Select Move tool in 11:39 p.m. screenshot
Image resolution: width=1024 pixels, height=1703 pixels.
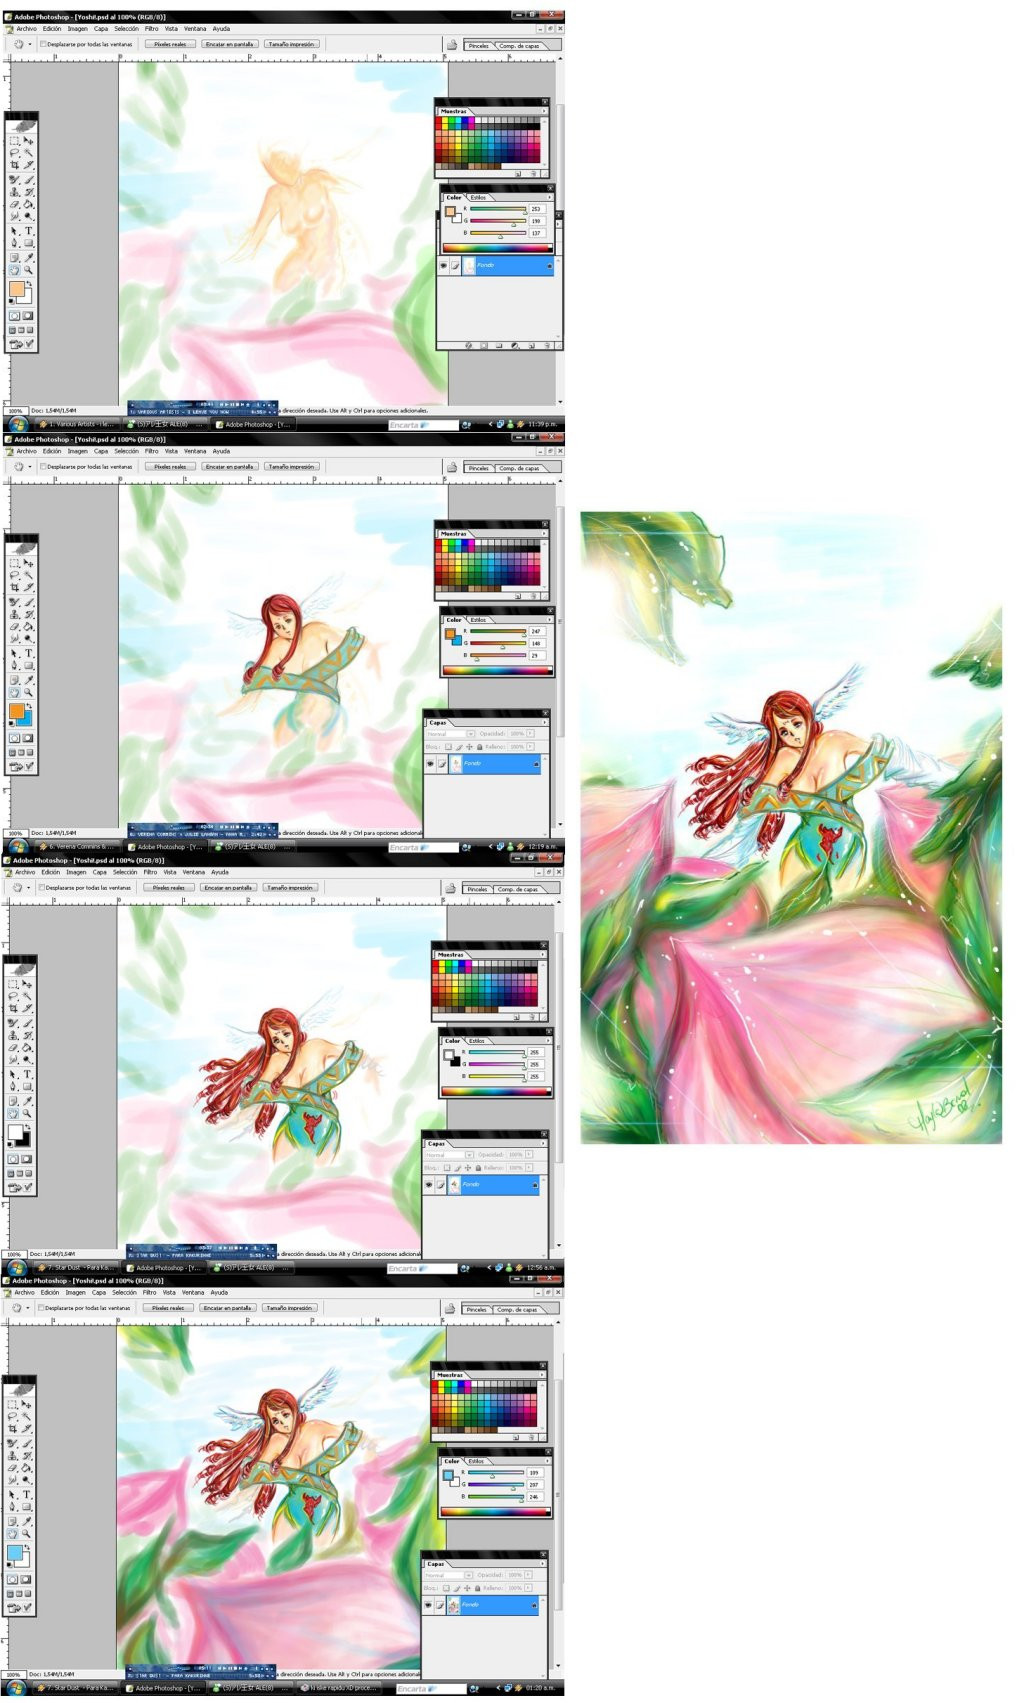[28, 141]
